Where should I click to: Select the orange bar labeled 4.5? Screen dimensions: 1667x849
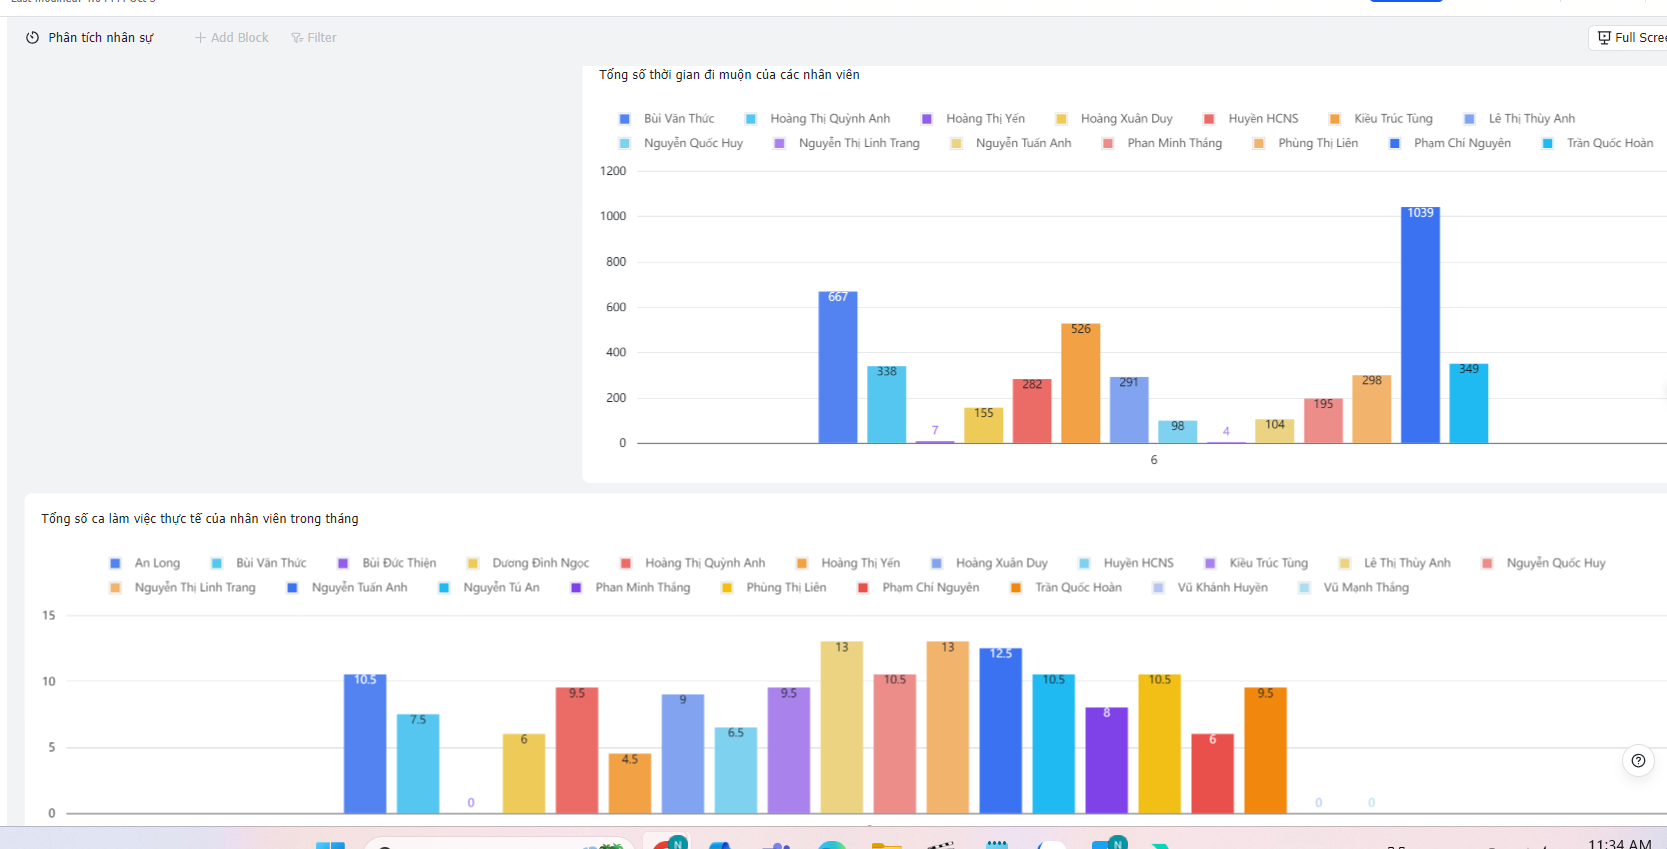coord(630,783)
